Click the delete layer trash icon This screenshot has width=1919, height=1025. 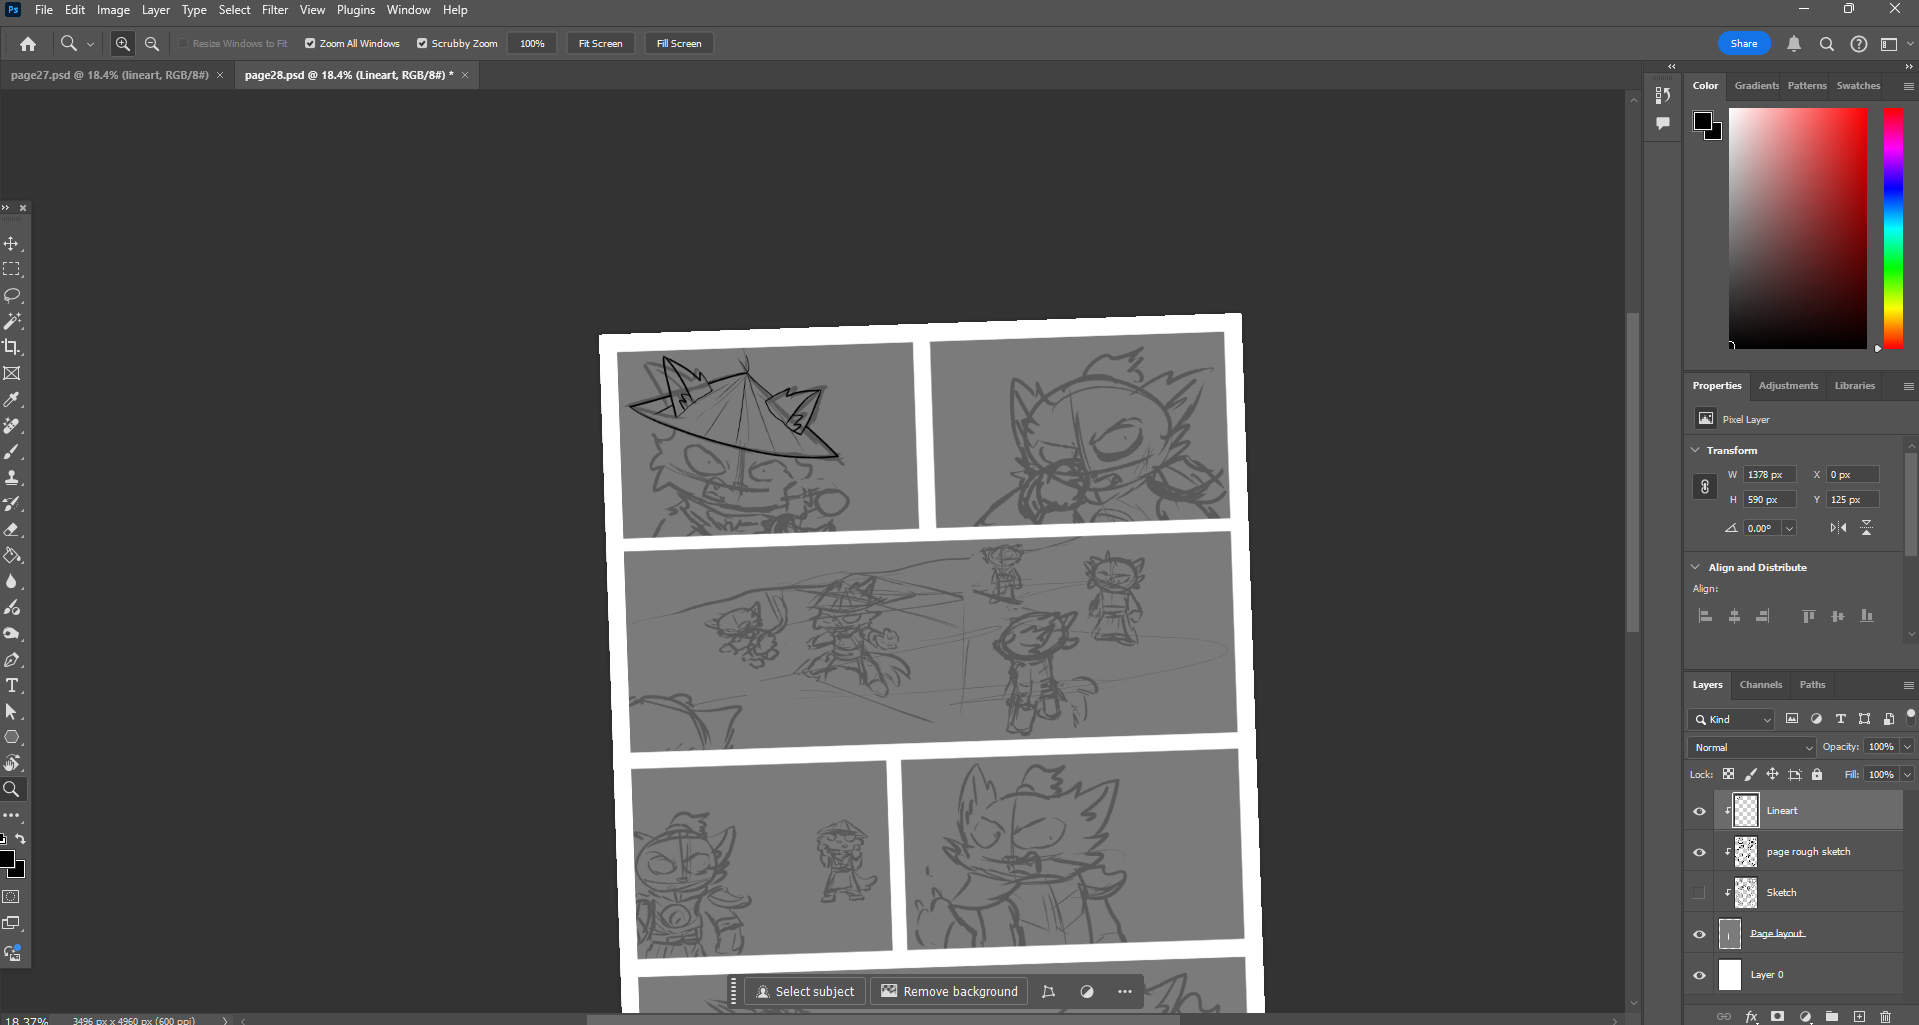1885,1016
